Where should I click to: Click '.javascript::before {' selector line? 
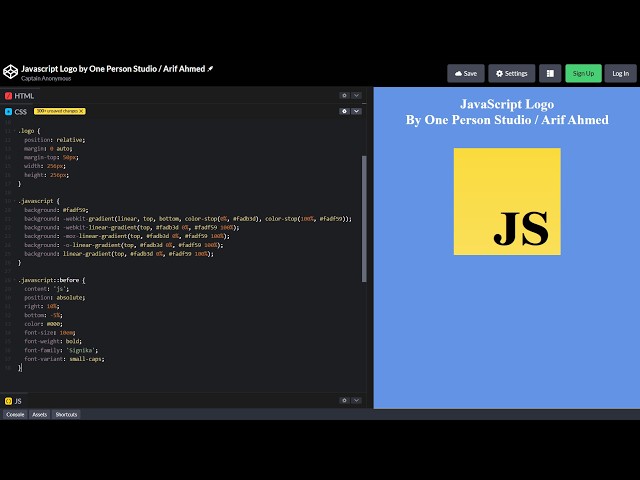(52, 280)
